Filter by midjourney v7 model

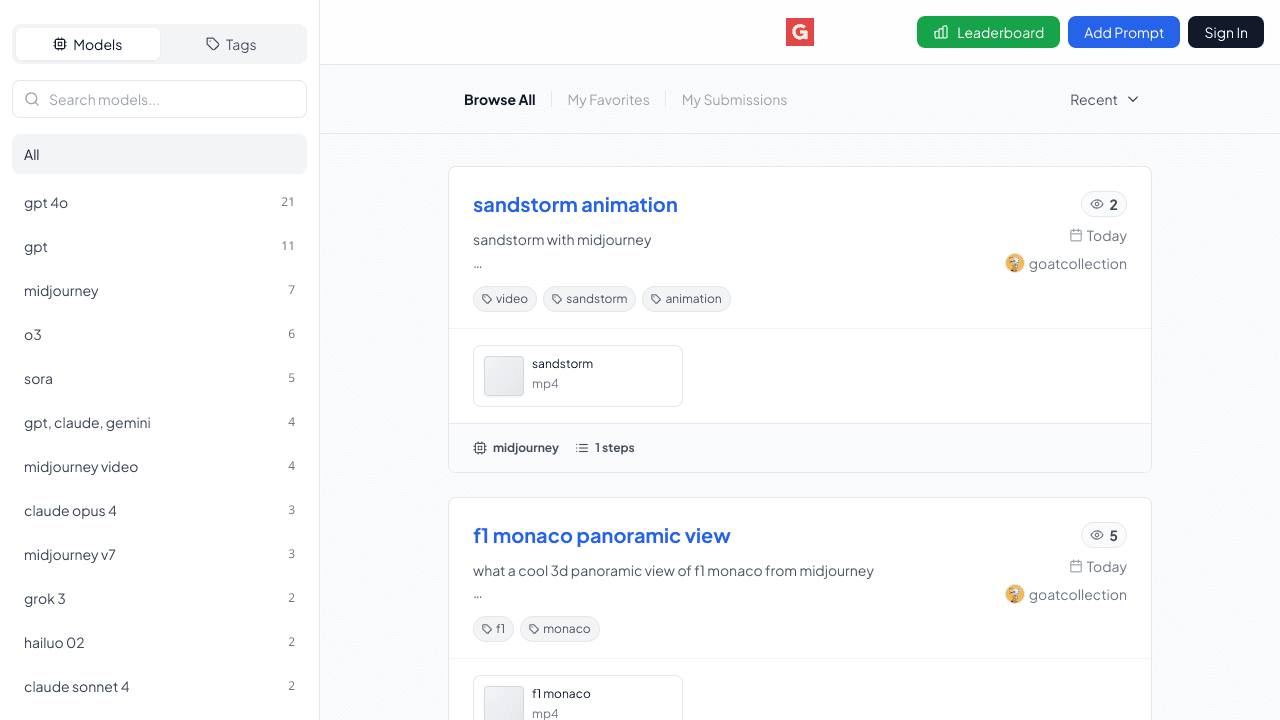tap(159, 554)
